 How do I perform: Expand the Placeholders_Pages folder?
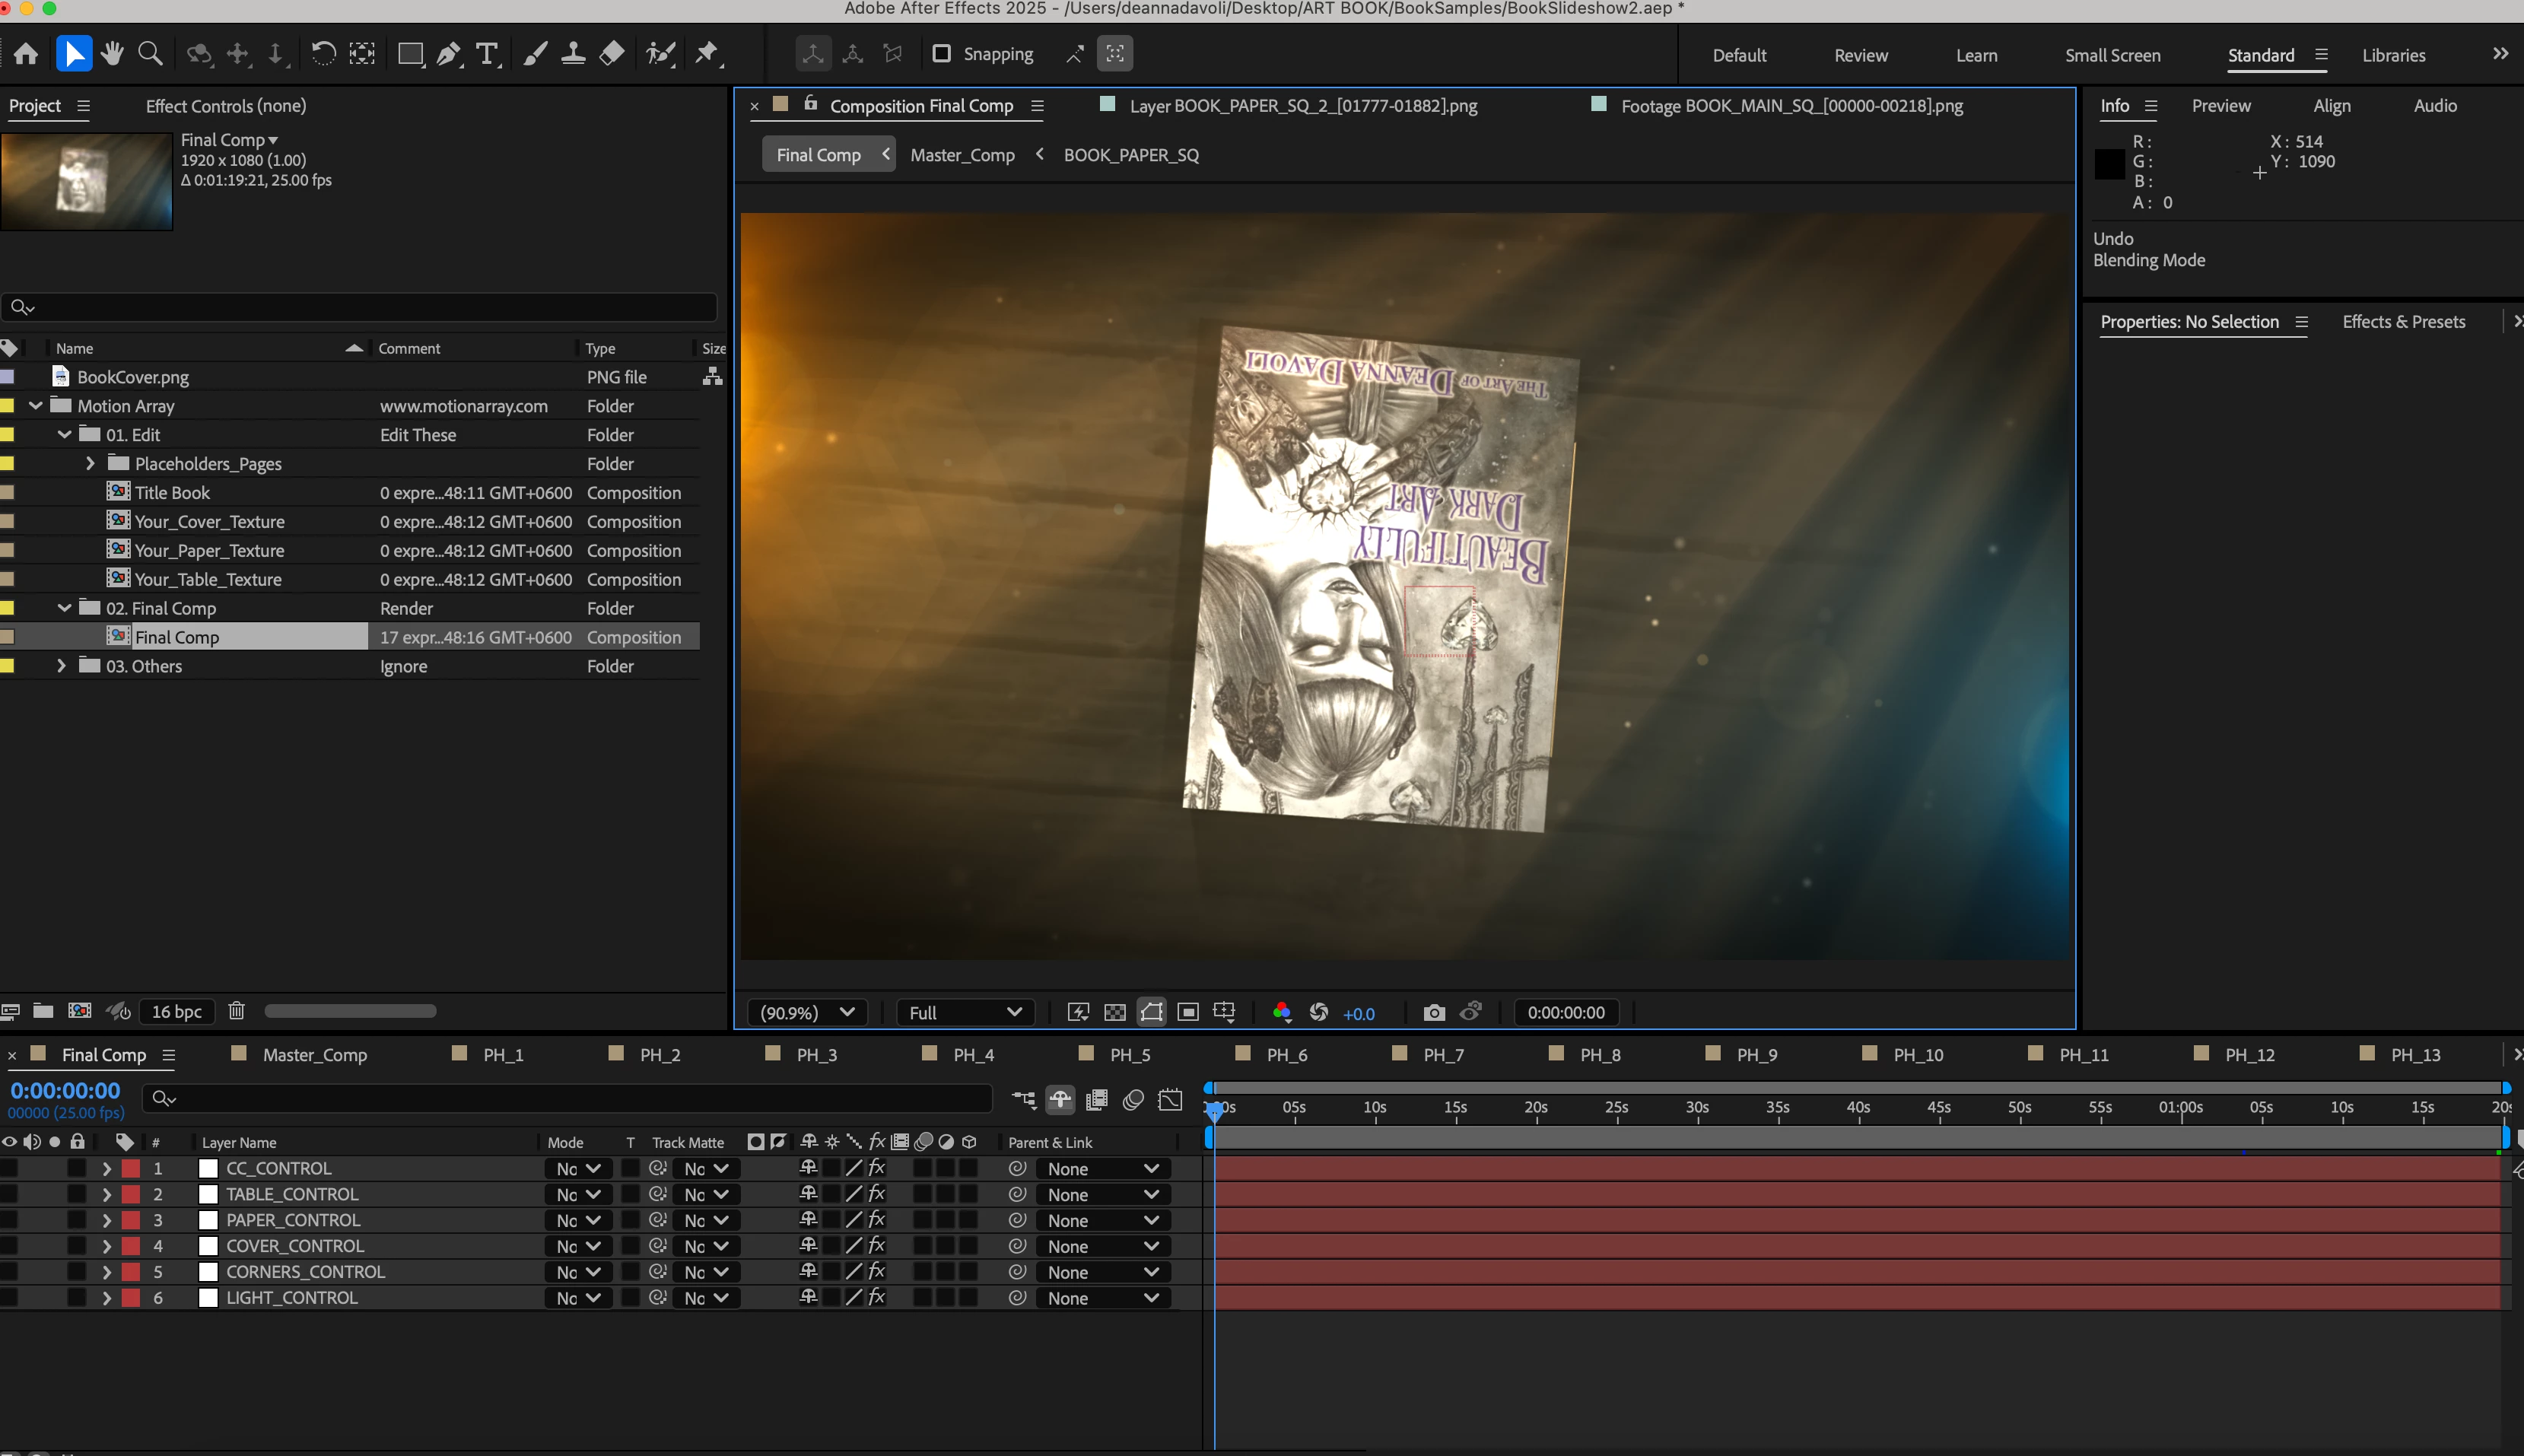coord(90,463)
